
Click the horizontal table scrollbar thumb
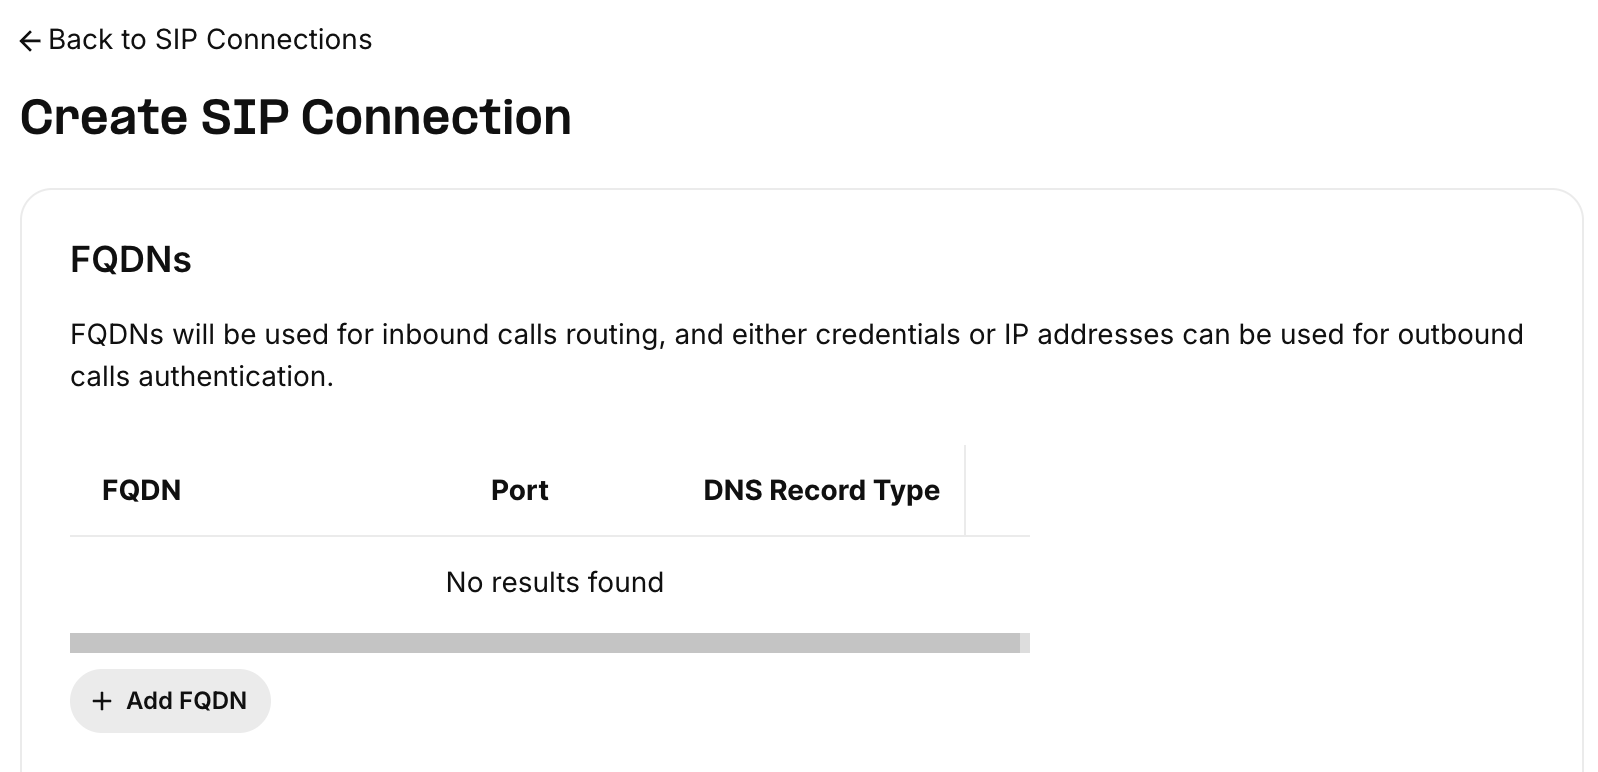(544, 642)
